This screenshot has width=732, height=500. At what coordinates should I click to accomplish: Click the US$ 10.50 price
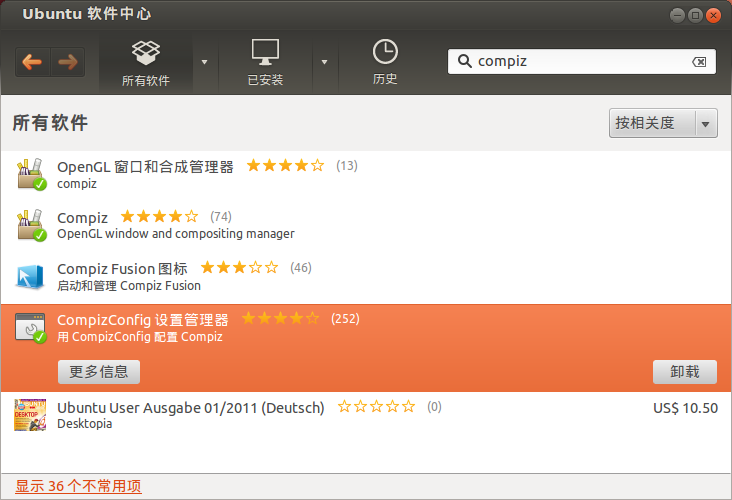[685, 408]
